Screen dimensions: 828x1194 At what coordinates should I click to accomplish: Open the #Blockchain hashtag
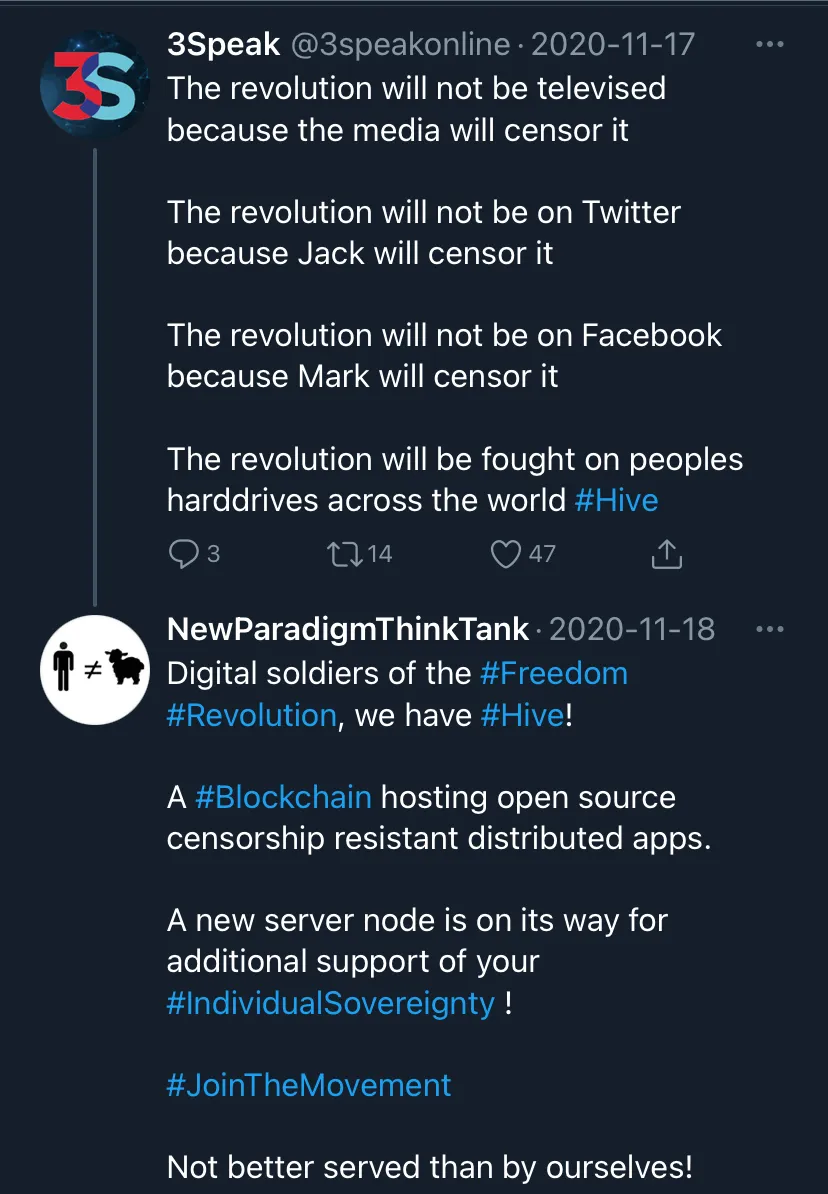pos(283,797)
